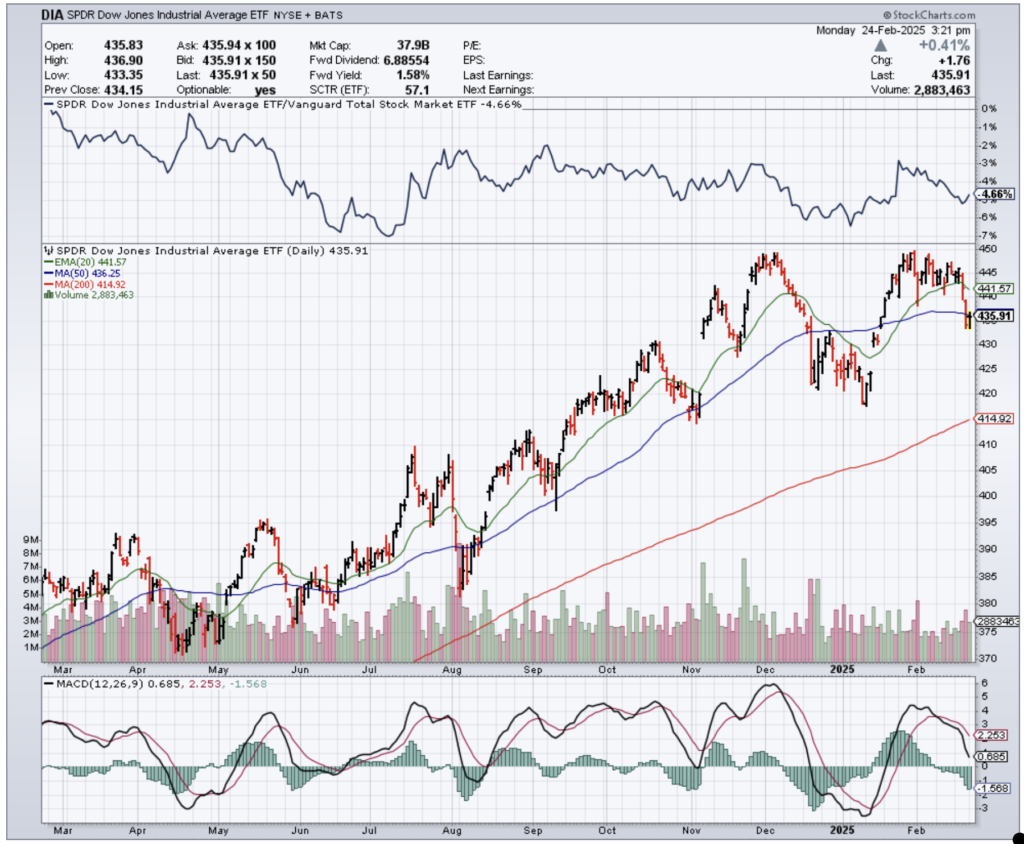1024x844 pixels.
Task: Select the Mkt Cap value 37.9B
Action: coord(413,45)
